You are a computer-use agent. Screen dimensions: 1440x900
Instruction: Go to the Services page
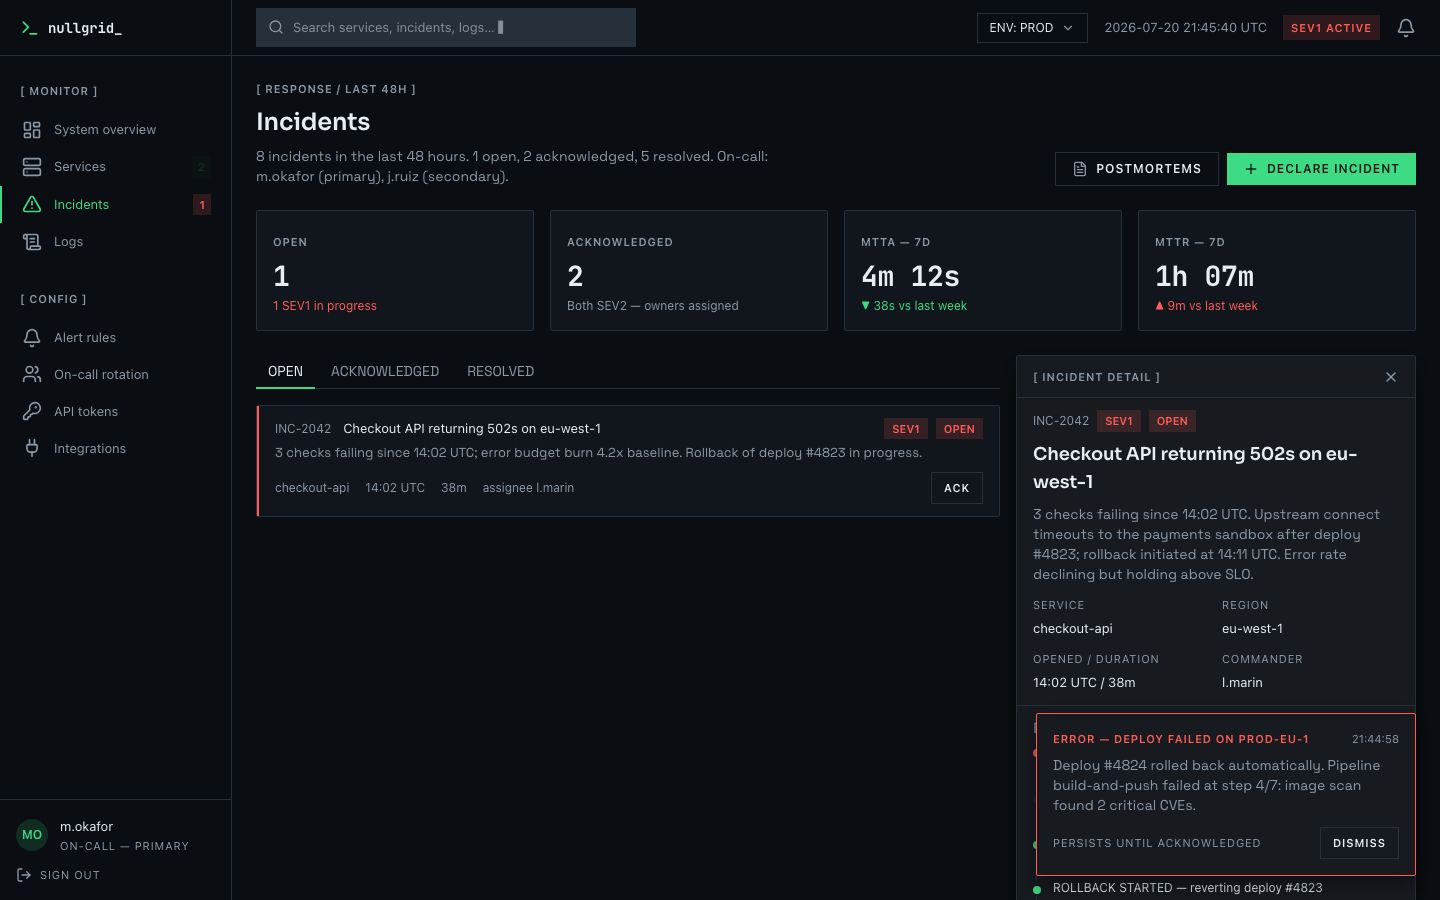pyautogui.click(x=116, y=167)
